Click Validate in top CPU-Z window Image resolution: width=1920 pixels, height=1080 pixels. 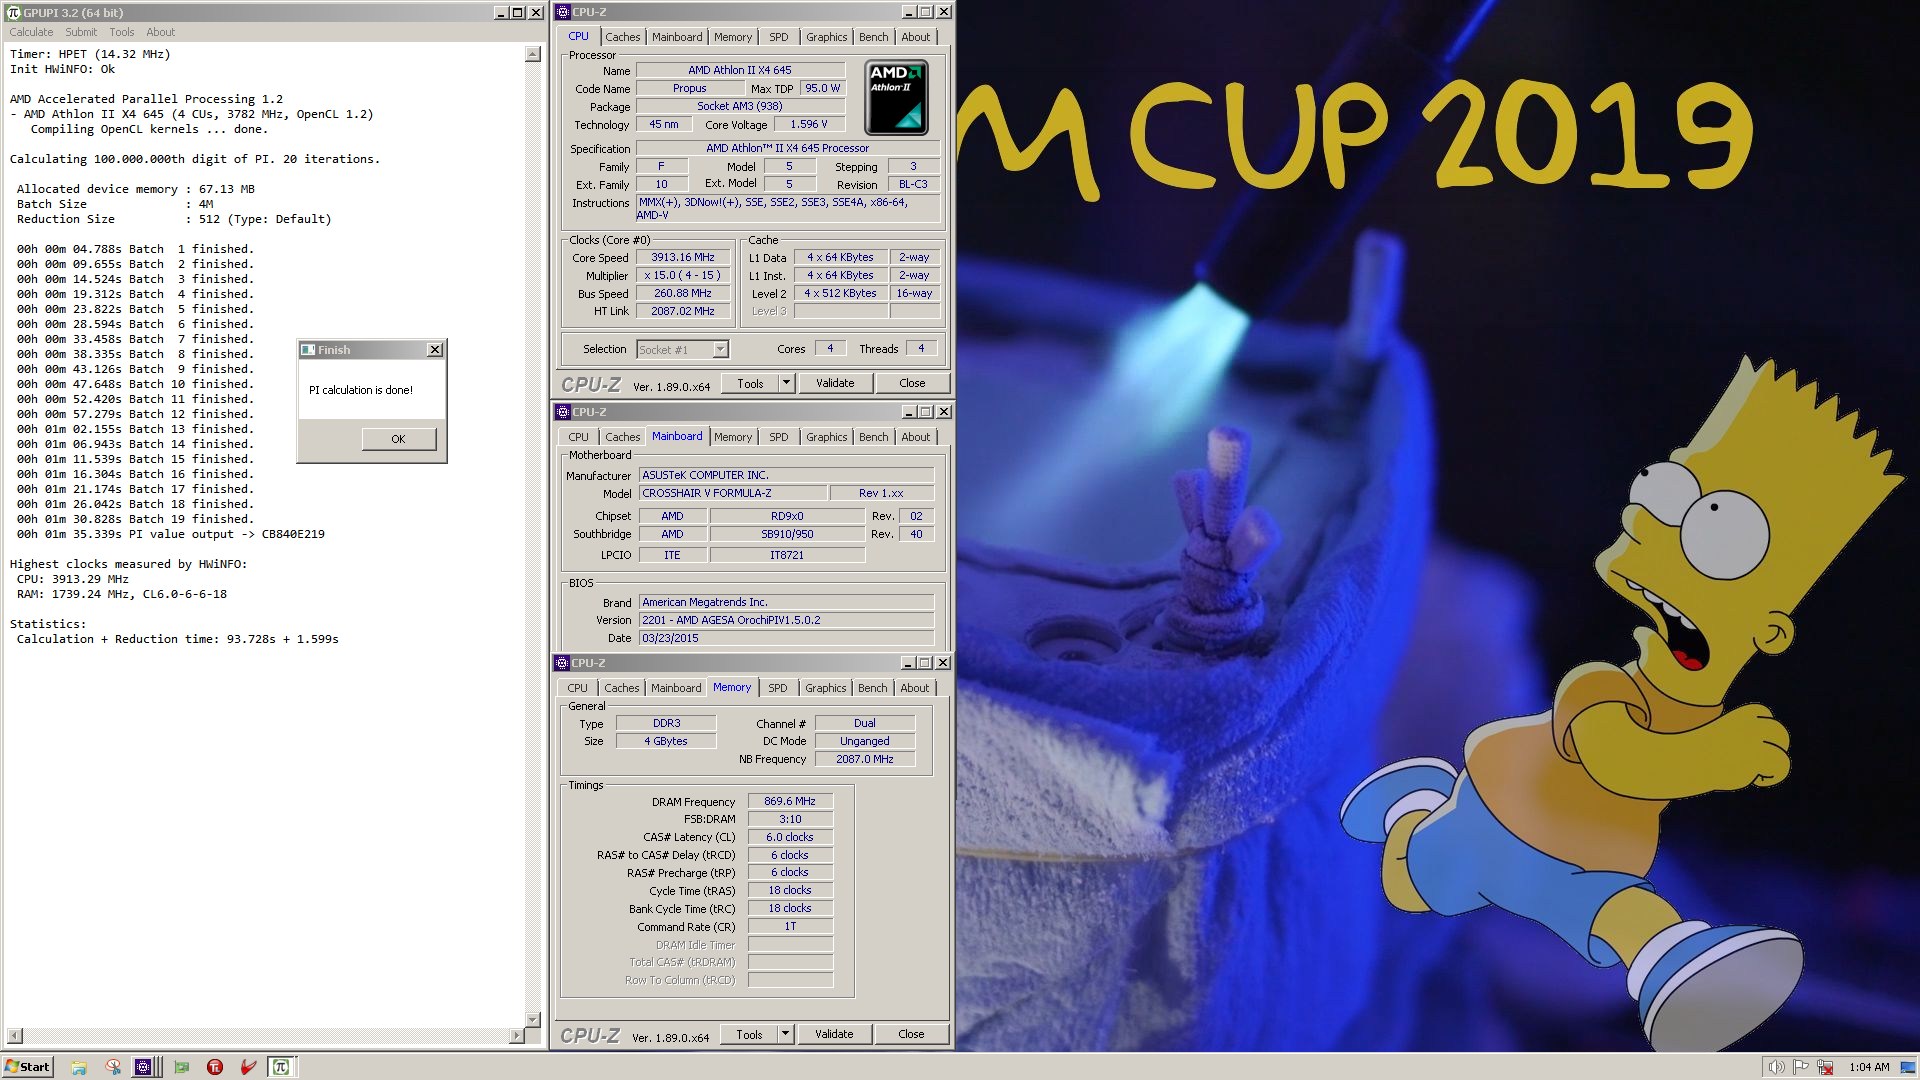click(835, 383)
